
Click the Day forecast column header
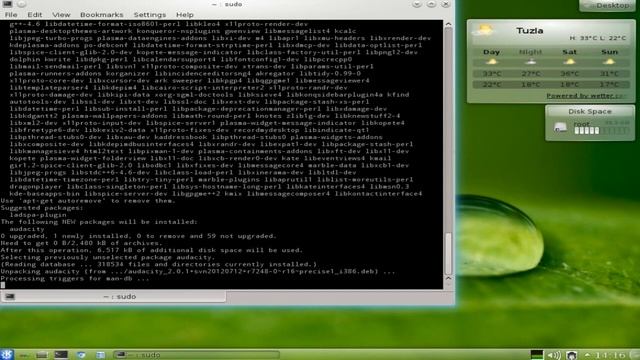click(x=491, y=52)
